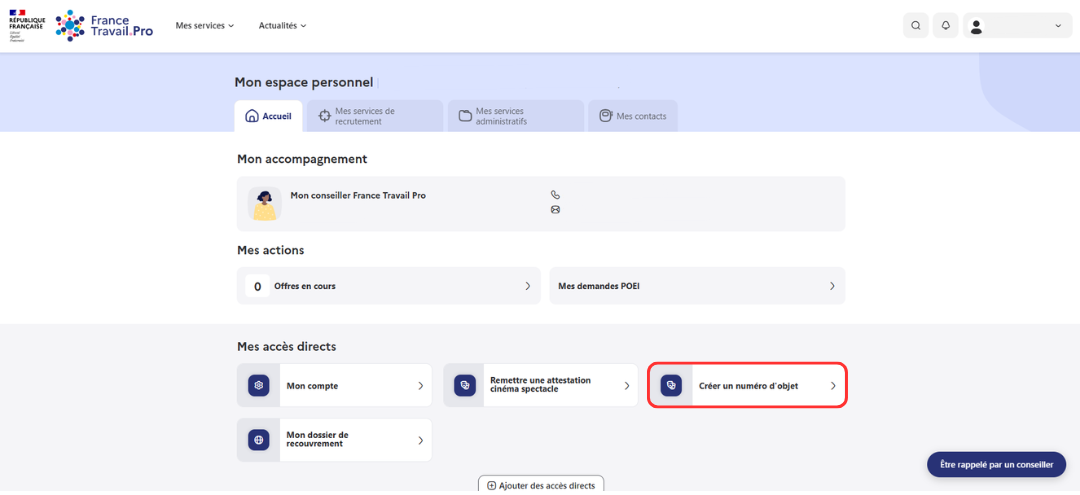
Task: Click the Mon espace personnel heading
Action: pos(304,83)
